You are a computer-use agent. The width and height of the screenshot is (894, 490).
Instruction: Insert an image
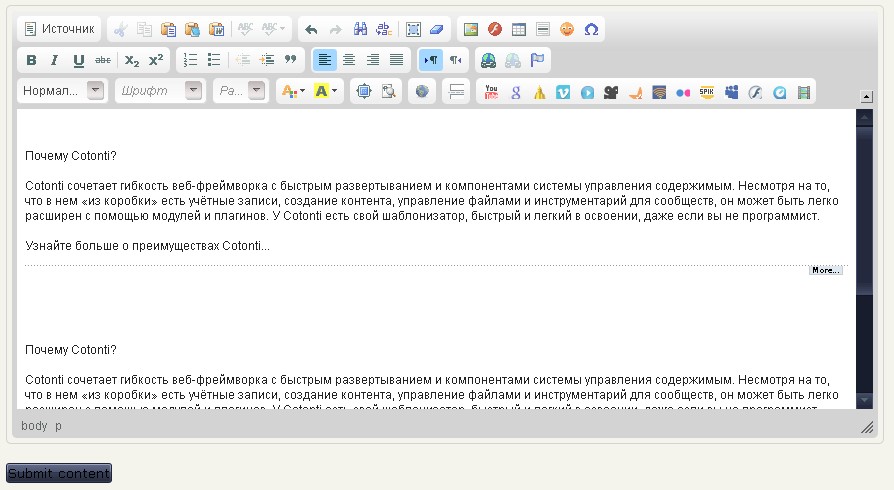(x=471, y=29)
